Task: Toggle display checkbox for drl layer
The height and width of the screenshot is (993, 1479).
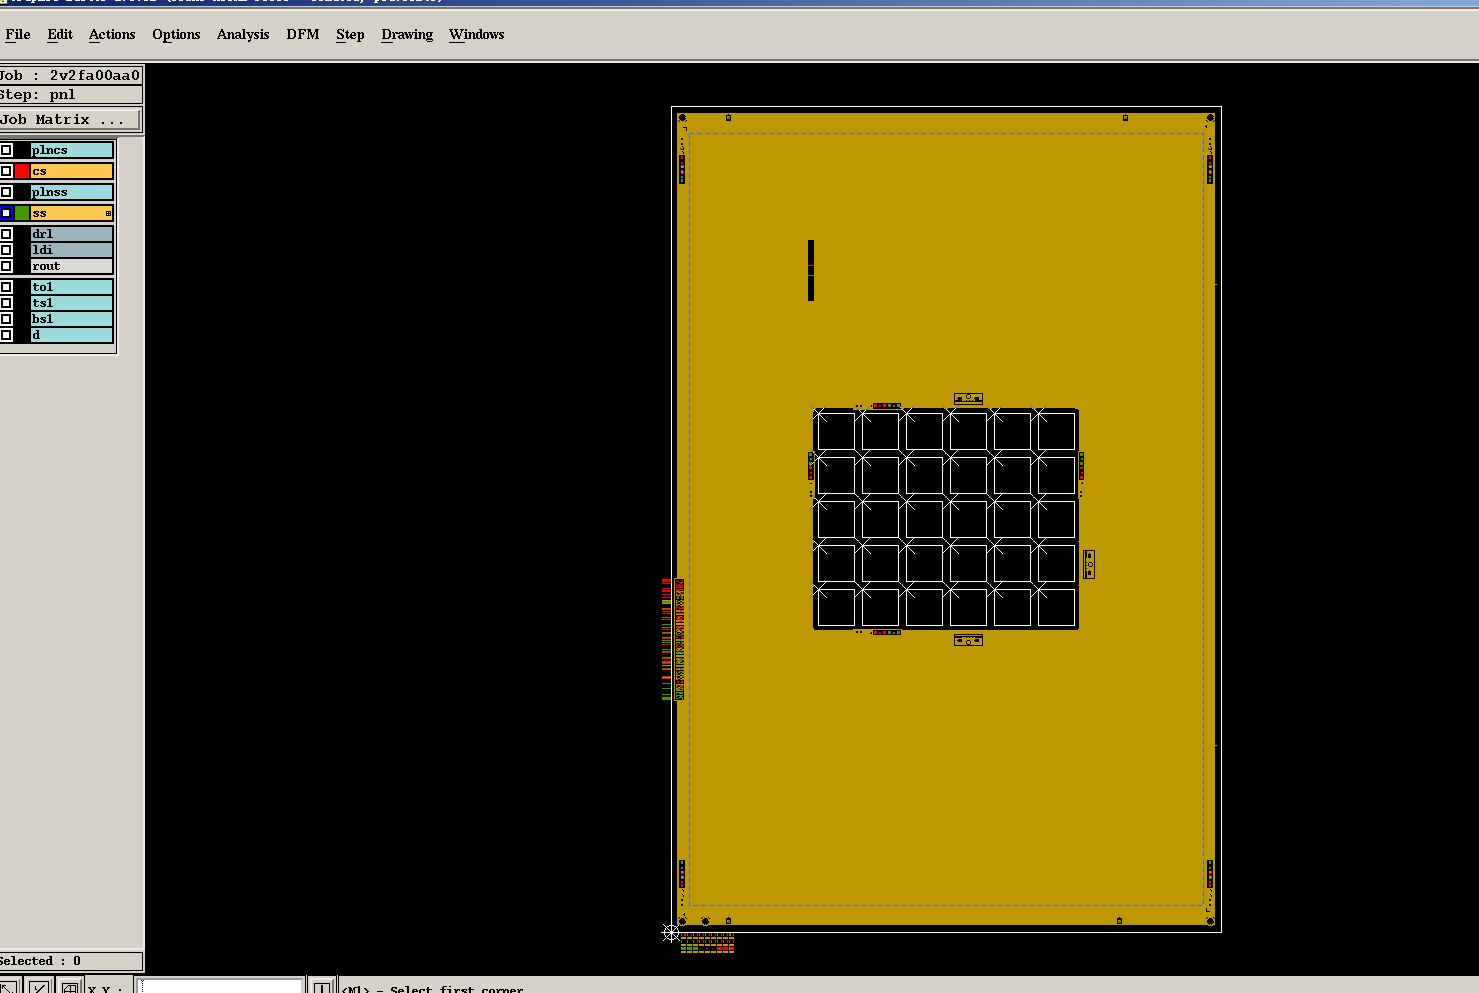Action: [6, 234]
